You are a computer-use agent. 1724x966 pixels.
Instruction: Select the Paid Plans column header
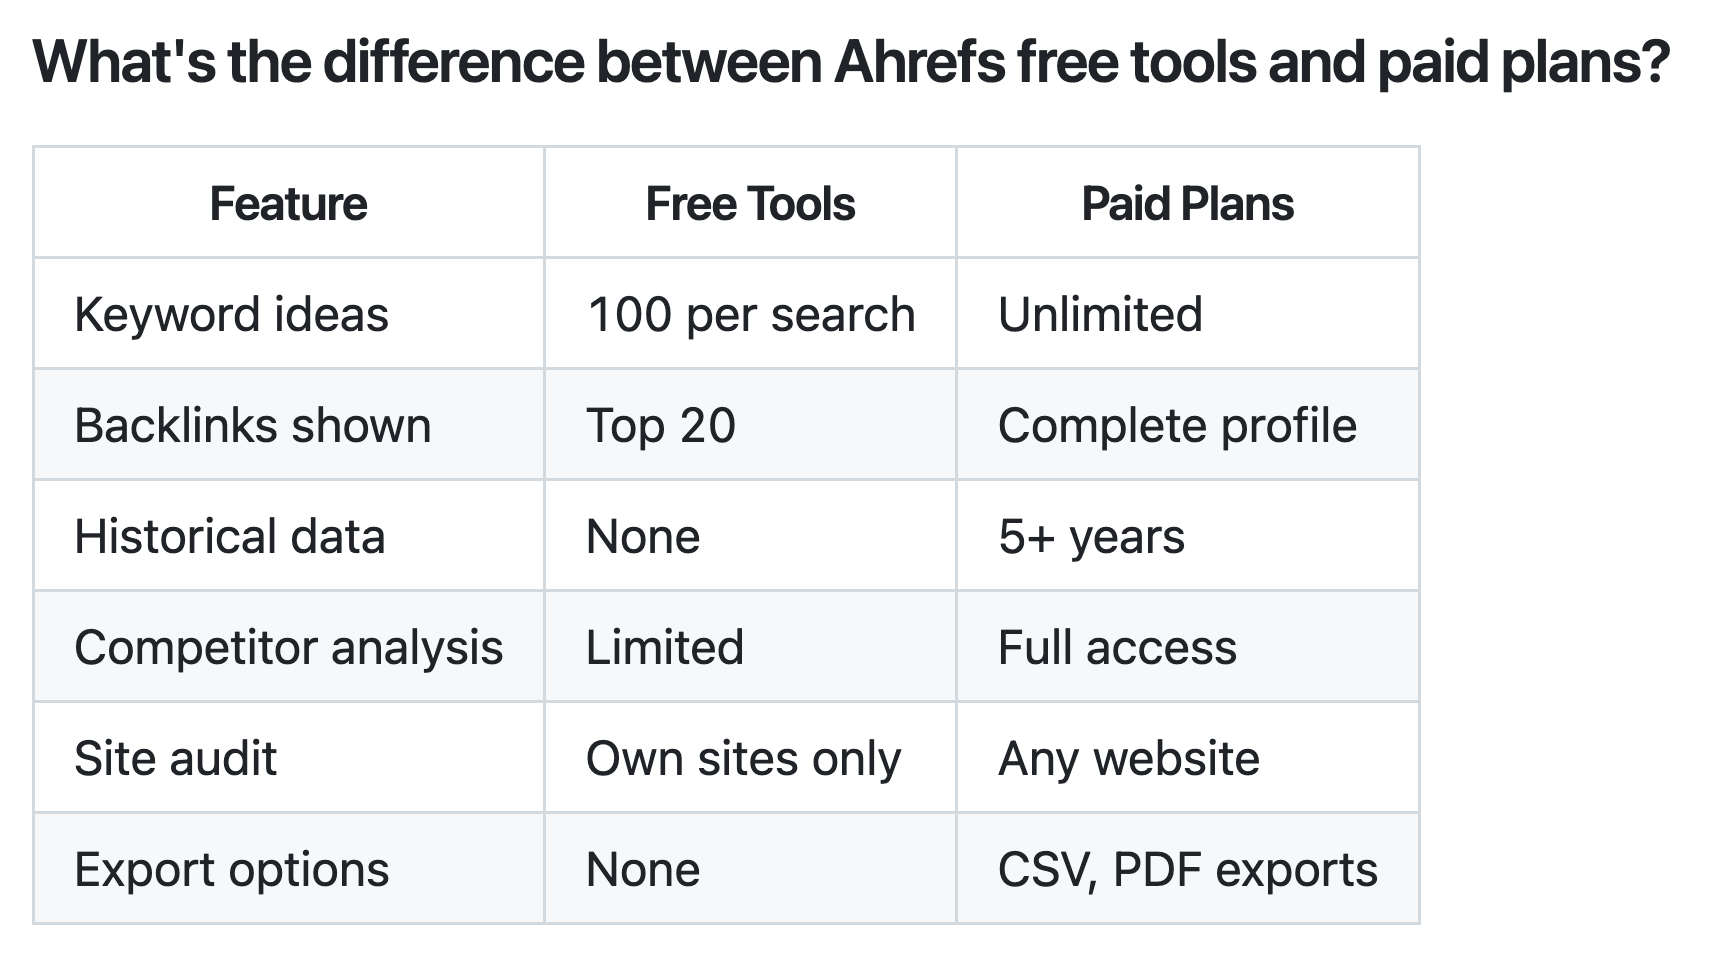coord(1187,203)
